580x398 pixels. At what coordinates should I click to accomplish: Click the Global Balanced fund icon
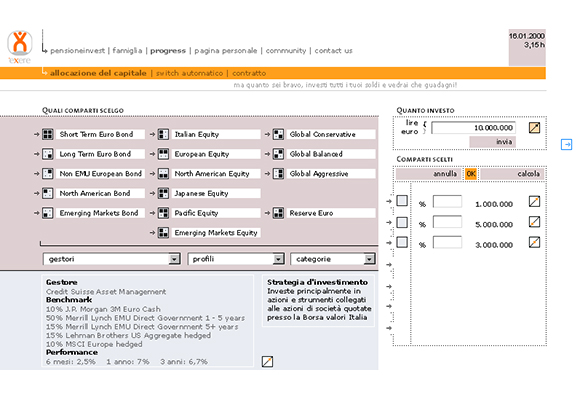(278, 154)
